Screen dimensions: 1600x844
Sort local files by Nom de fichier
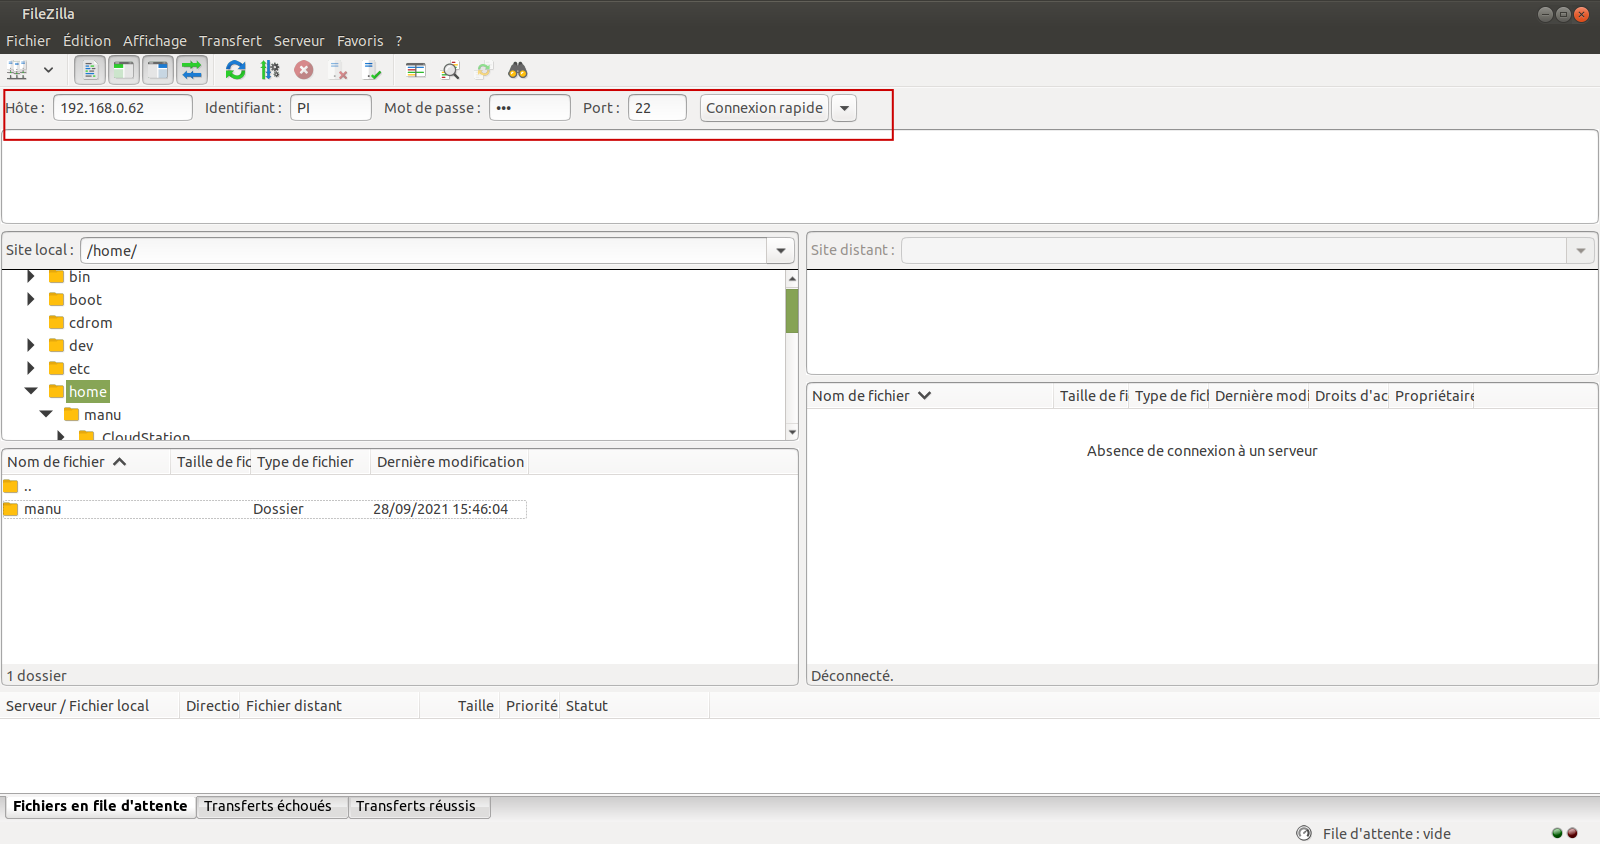tap(86, 462)
